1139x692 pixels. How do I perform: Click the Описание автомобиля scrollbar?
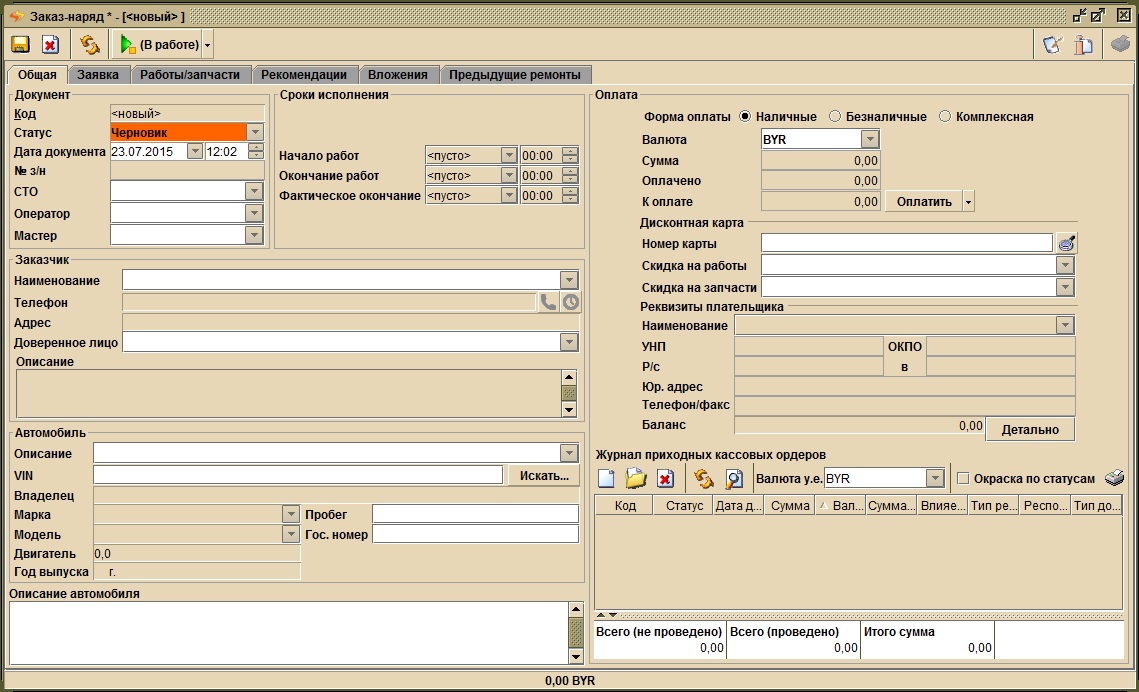(576, 632)
